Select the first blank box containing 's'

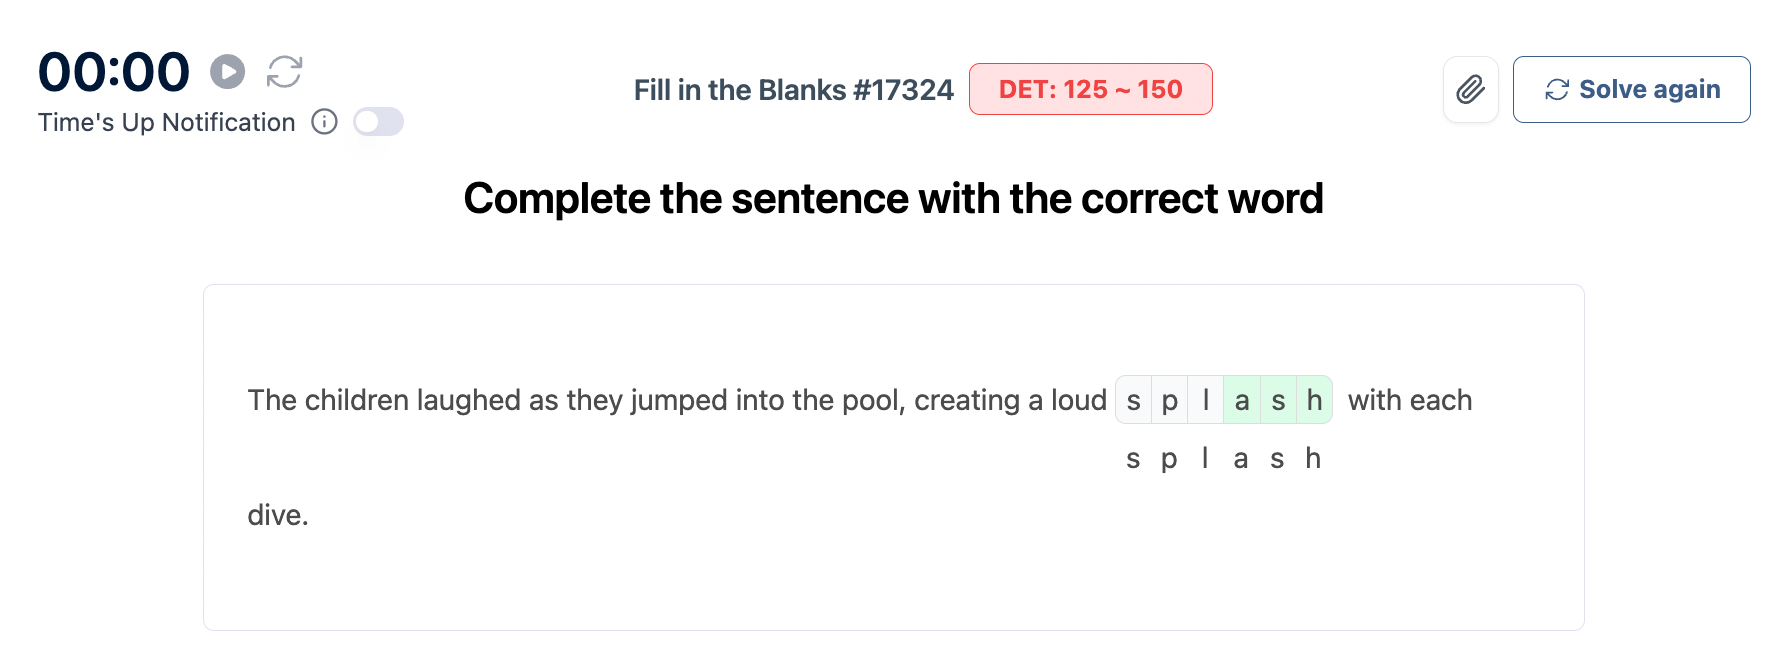point(1134,400)
